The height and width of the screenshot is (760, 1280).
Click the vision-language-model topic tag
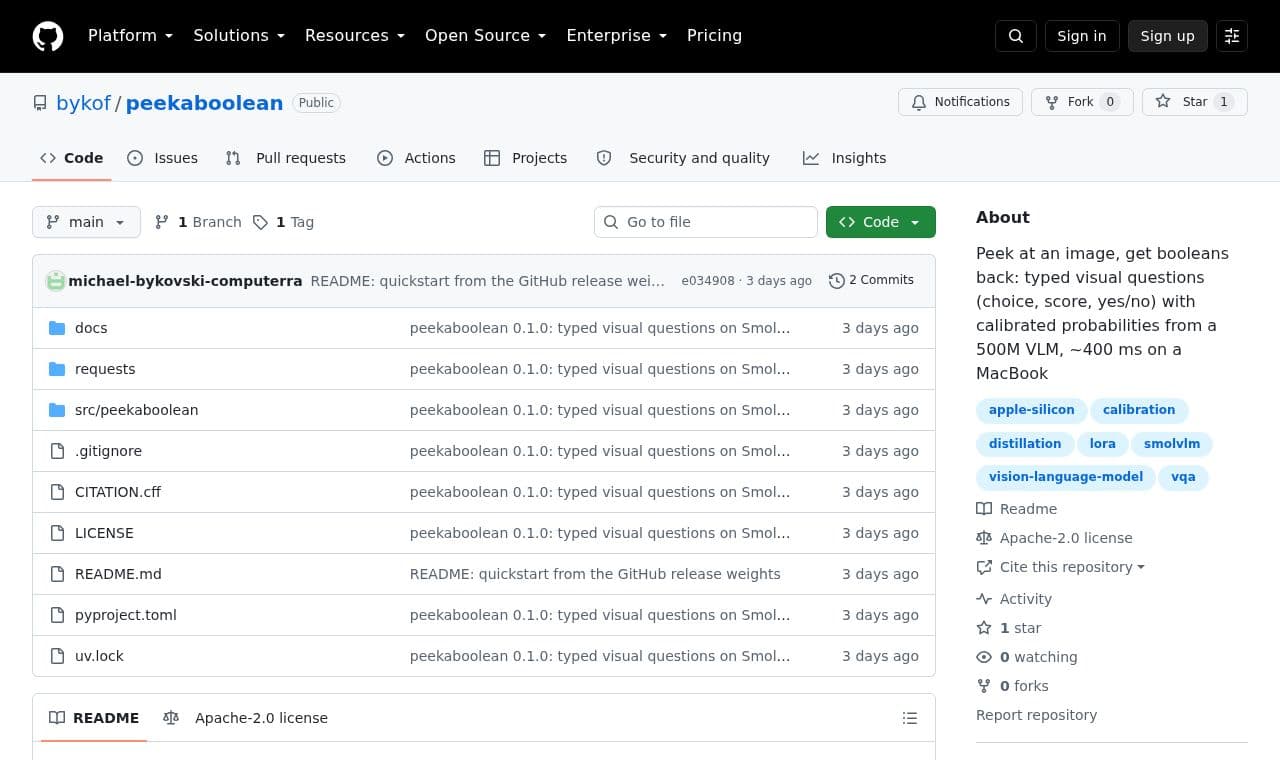1066,477
